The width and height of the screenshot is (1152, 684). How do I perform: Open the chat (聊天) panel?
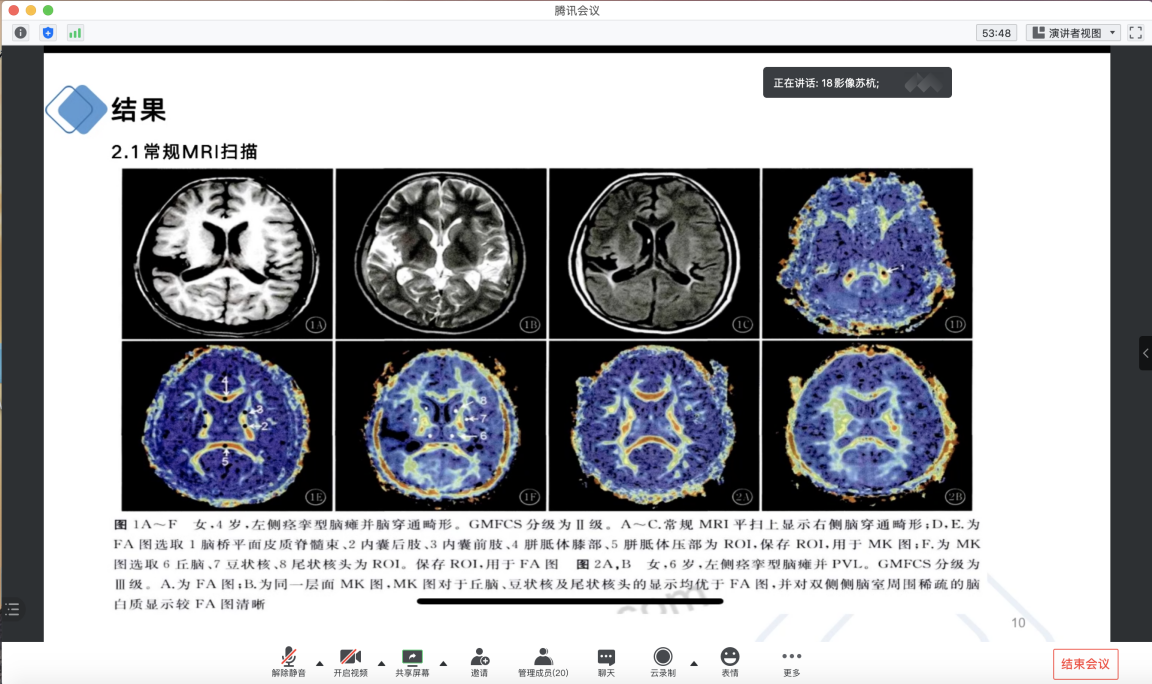coord(606,658)
